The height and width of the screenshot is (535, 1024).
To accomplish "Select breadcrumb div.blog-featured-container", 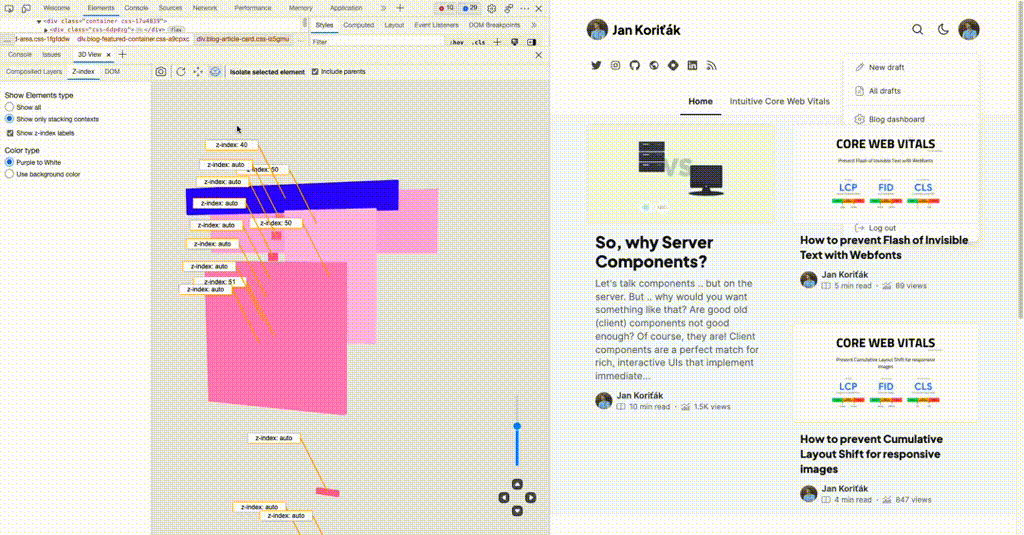I will pyautogui.click(x=133, y=39).
